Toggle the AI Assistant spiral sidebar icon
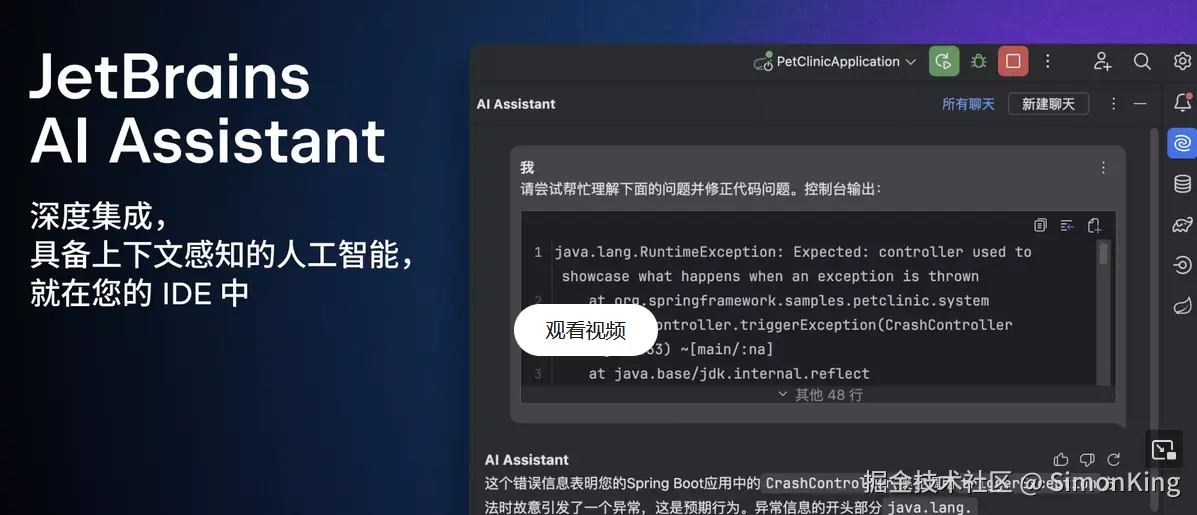The height and width of the screenshot is (515, 1197). [1182, 143]
